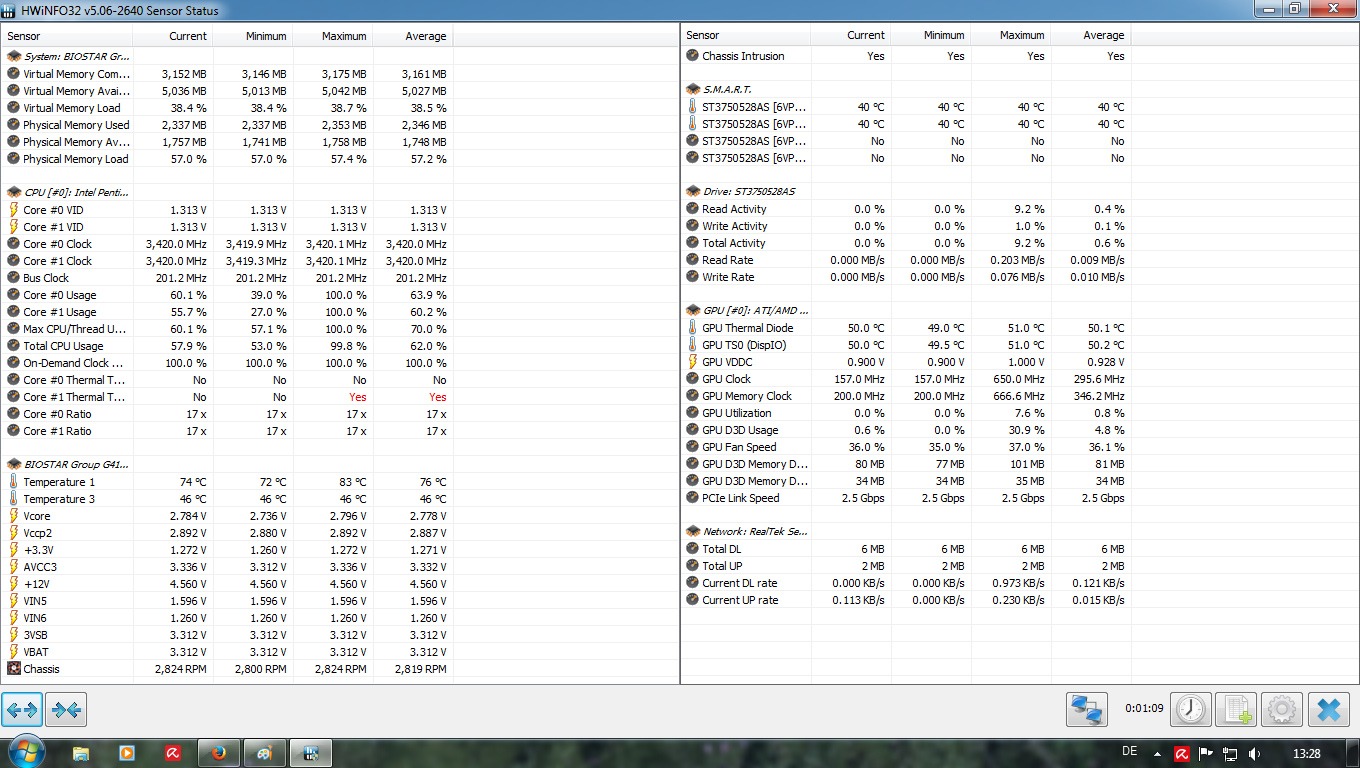Click the Windows Start orb
1360x768 pixels.
(26, 753)
